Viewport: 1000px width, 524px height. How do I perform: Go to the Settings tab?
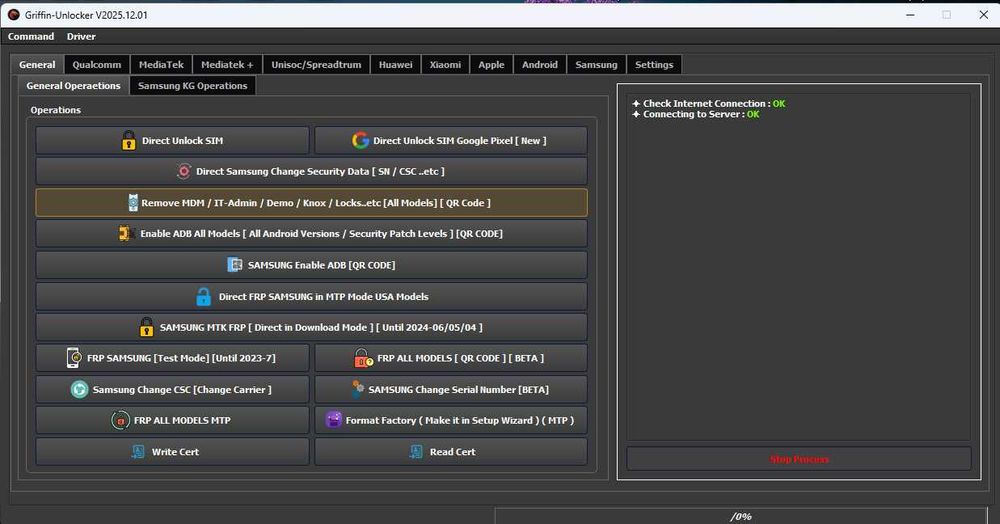pos(654,64)
